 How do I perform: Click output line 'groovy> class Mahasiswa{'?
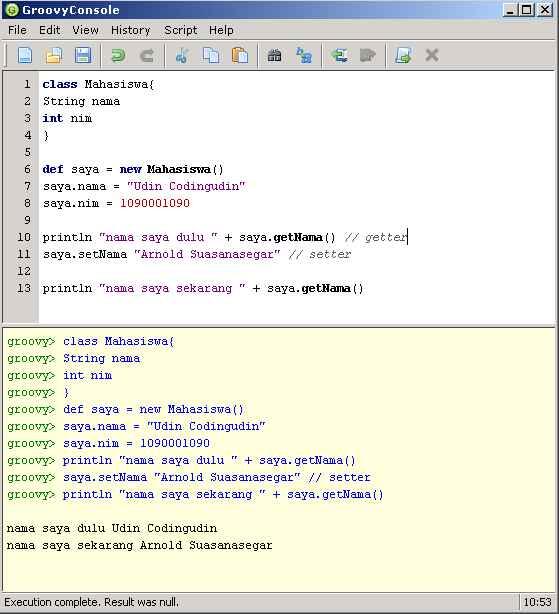click(x=91, y=341)
